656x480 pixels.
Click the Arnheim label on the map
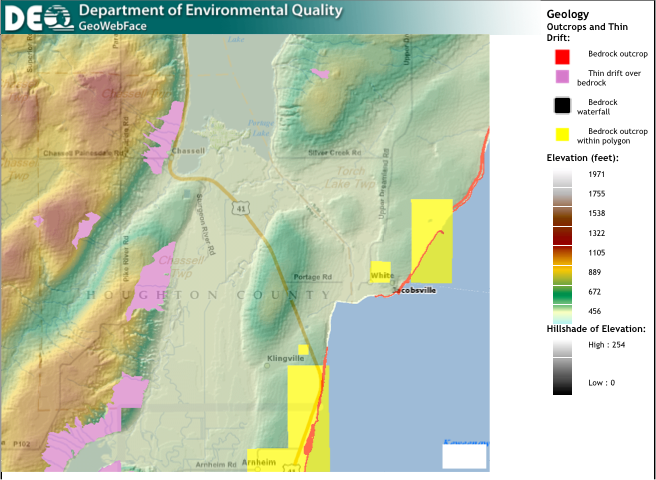[x=259, y=462]
